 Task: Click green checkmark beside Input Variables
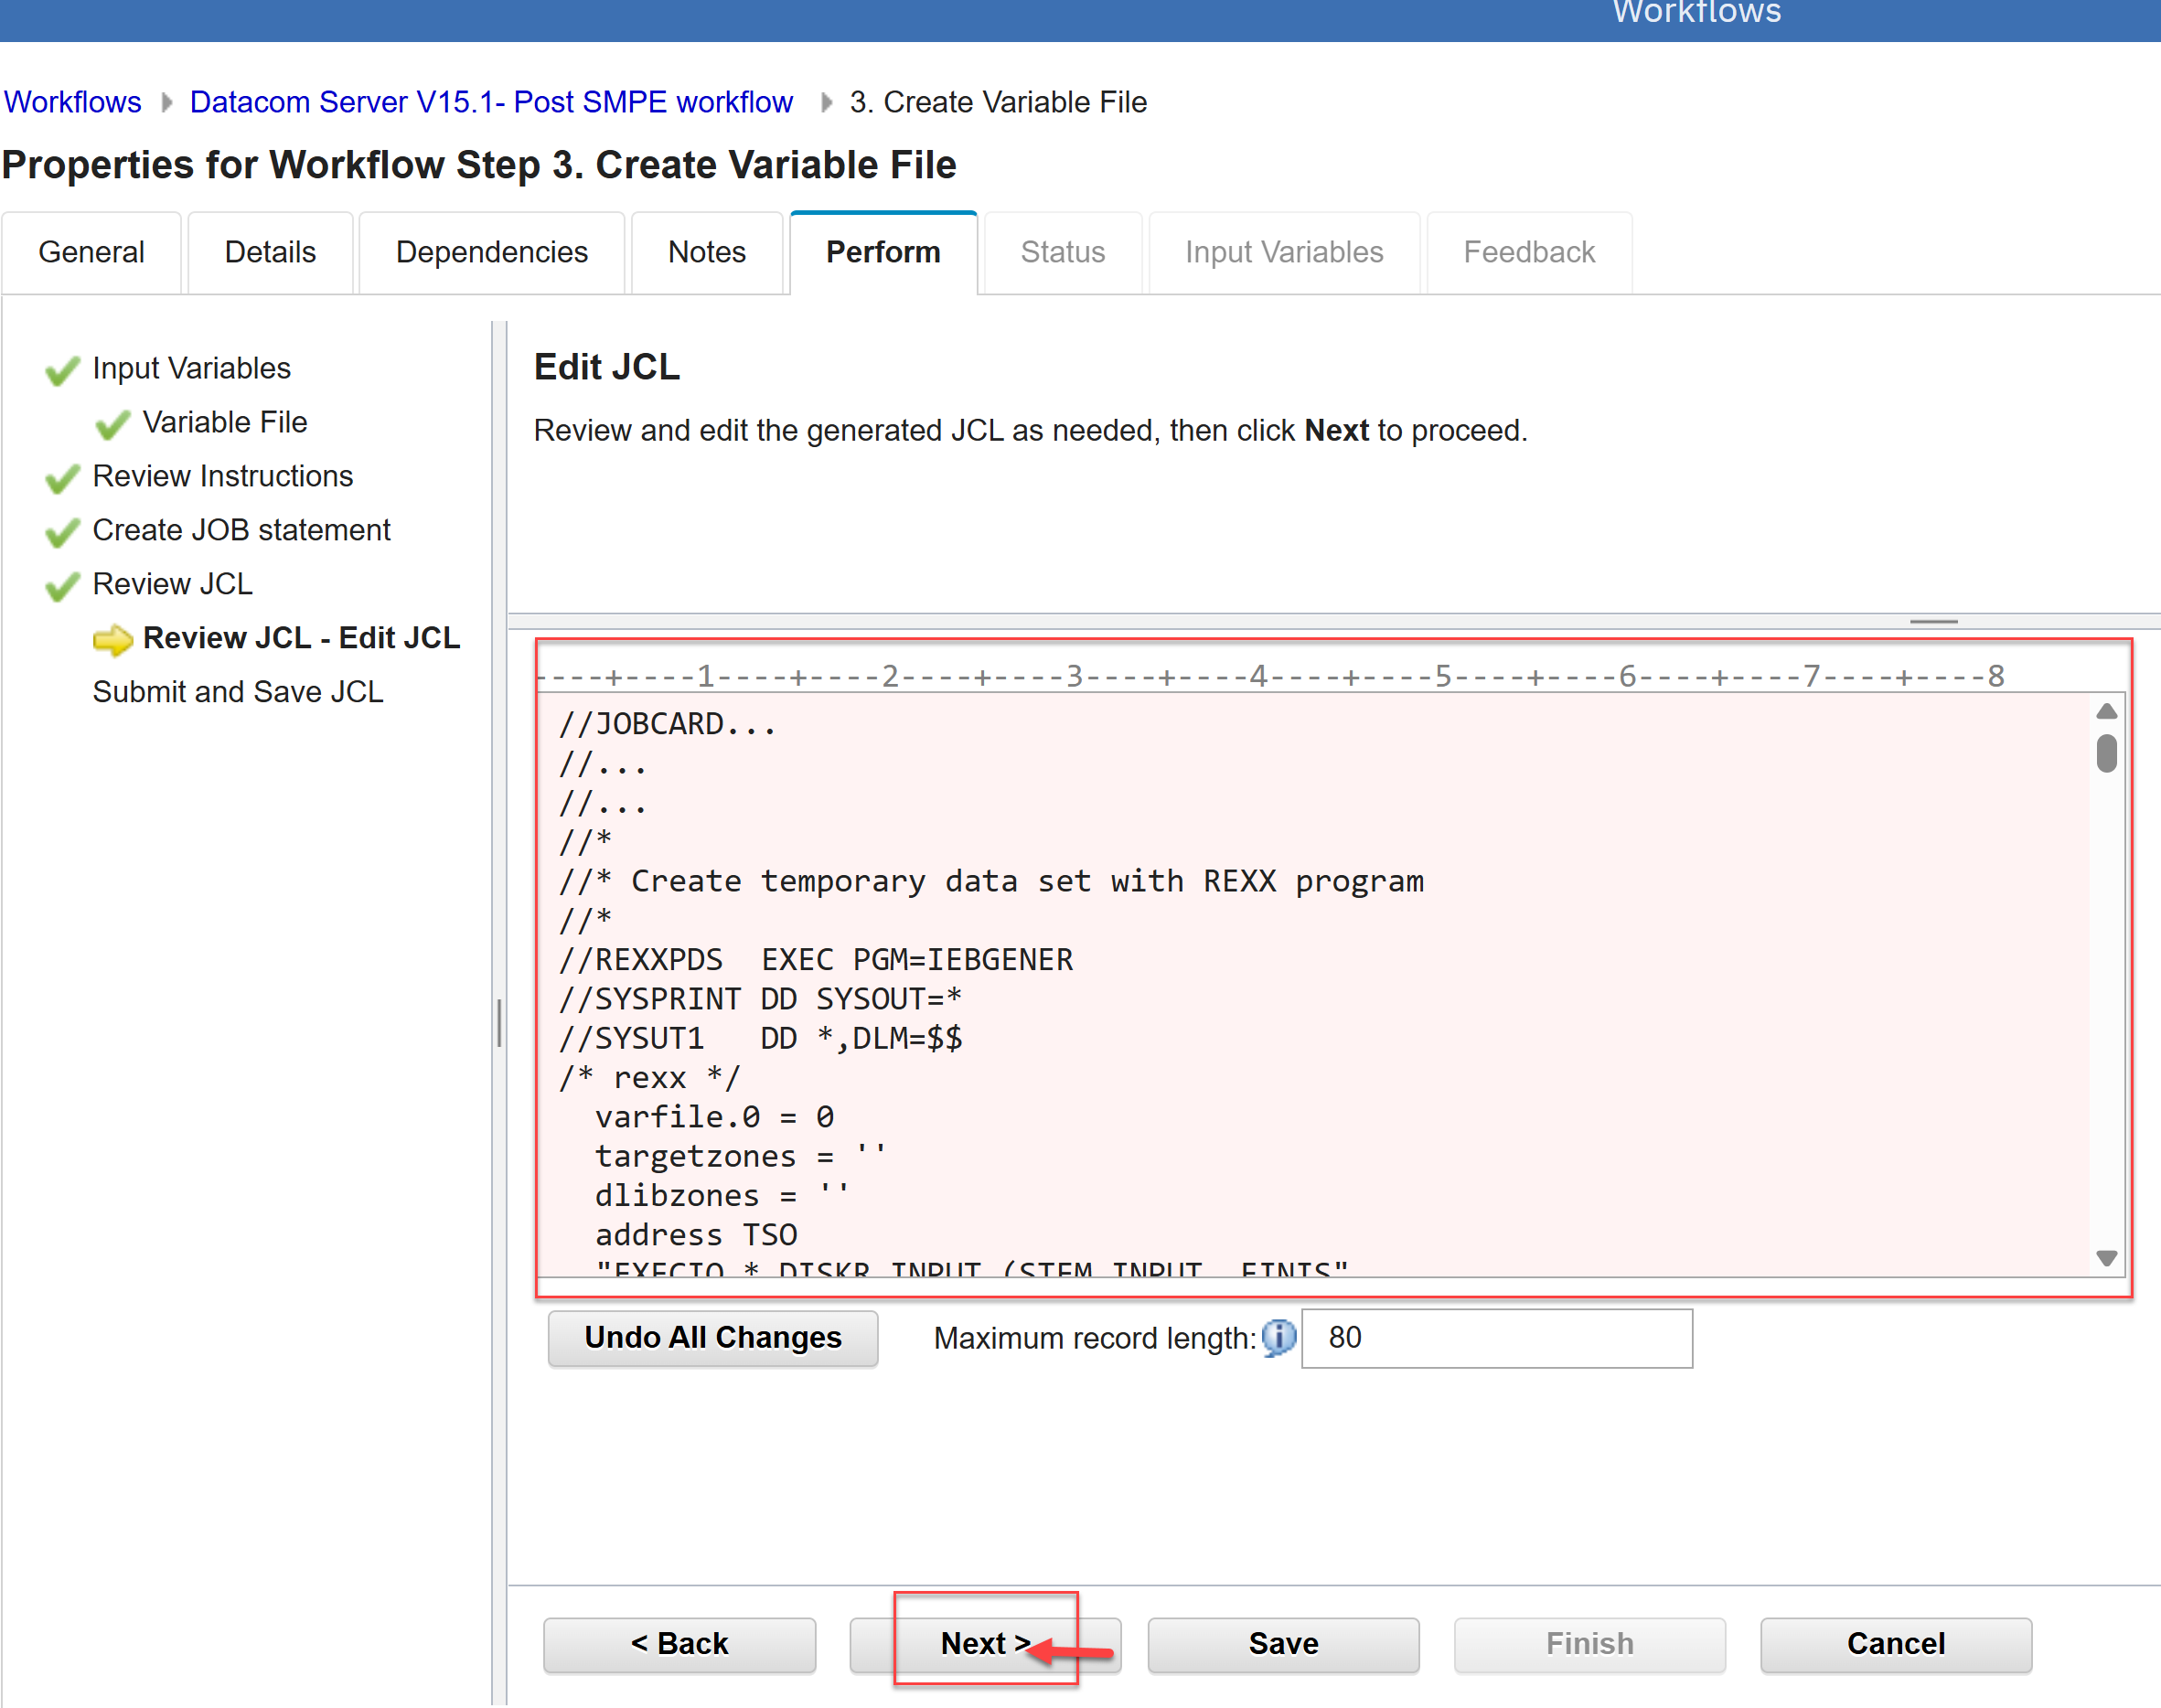(62, 370)
